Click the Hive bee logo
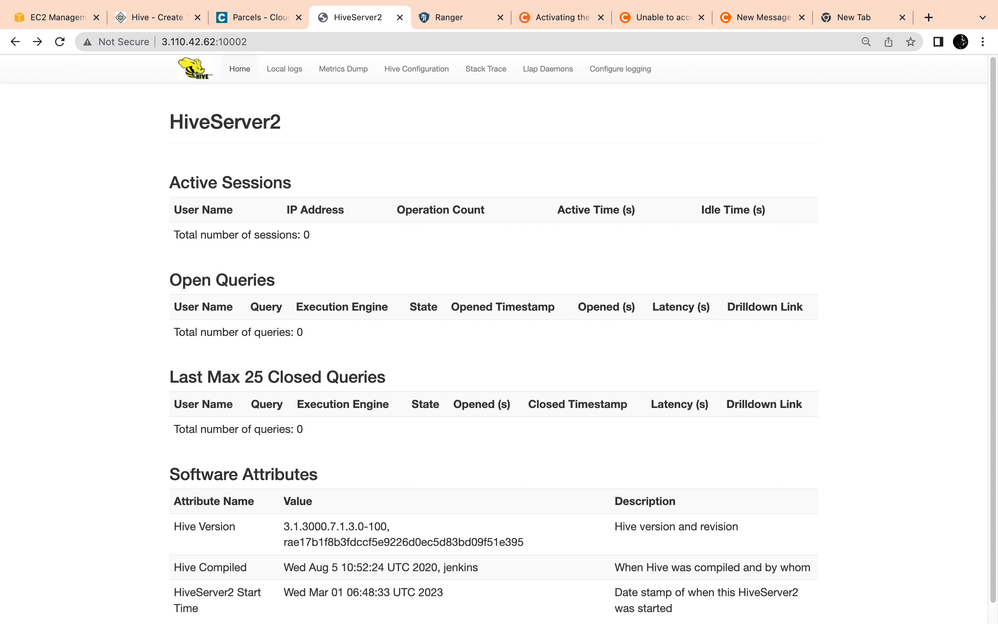The width and height of the screenshot is (998, 624). (194, 68)
